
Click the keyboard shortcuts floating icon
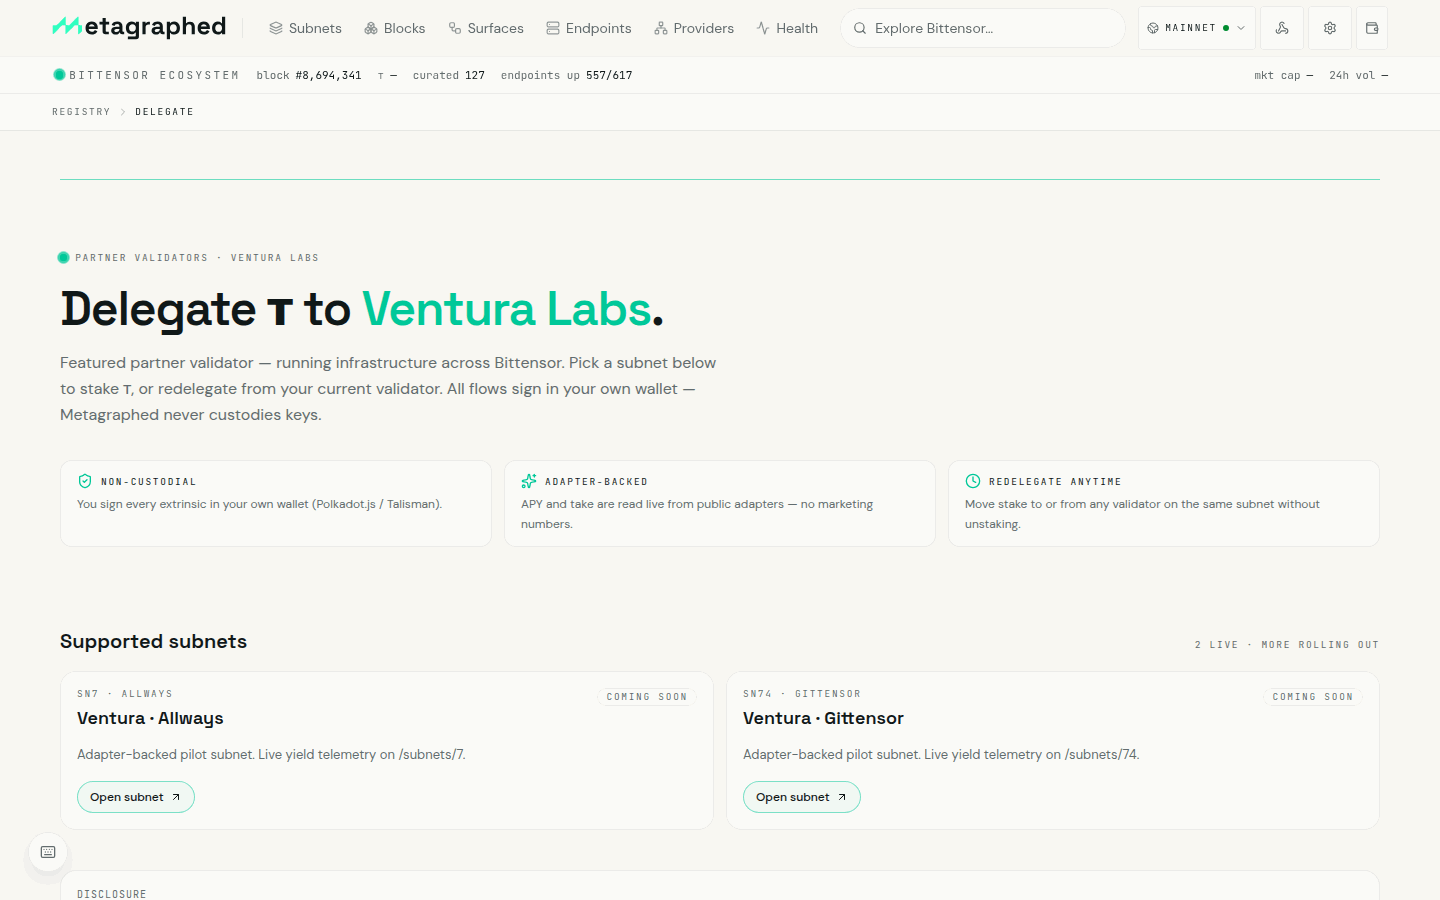coord(48,852)
